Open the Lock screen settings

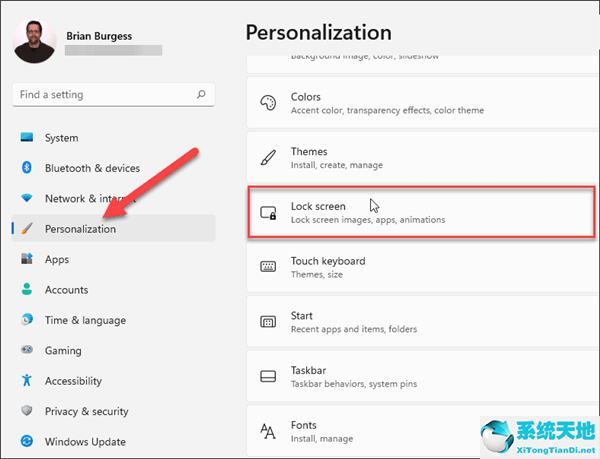(x=418, y=212)
